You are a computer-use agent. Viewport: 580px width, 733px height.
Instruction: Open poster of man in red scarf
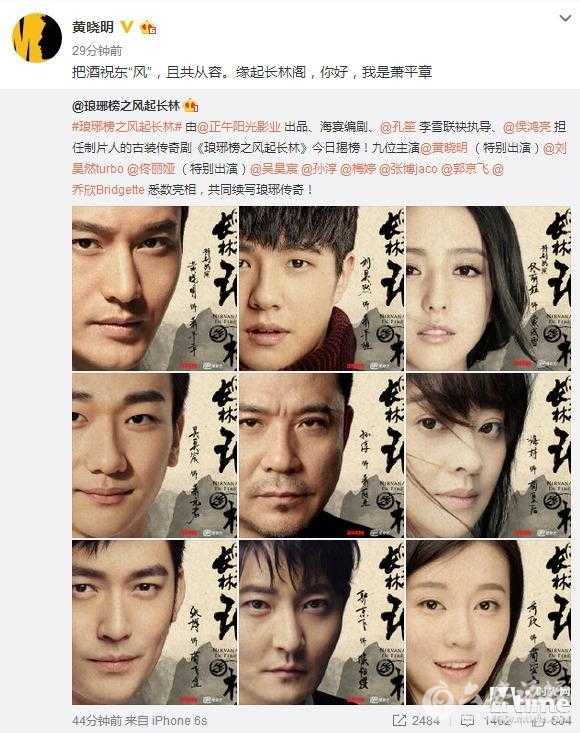coord(321,288)
